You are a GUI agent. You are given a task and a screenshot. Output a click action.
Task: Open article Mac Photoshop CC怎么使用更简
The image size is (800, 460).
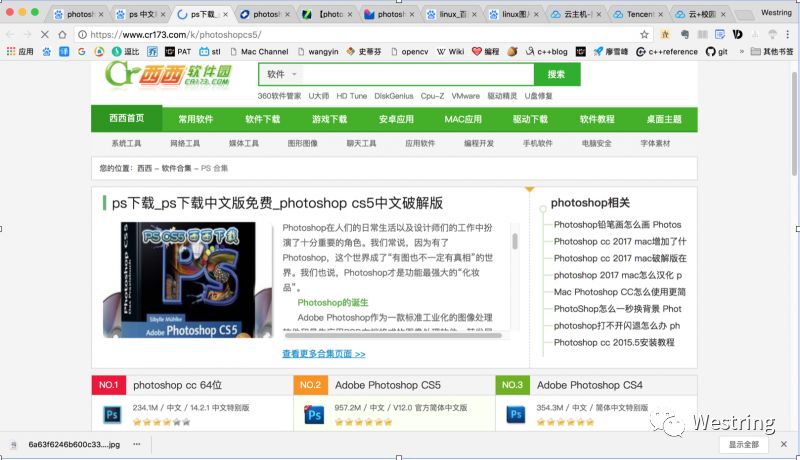coord(619,292)
